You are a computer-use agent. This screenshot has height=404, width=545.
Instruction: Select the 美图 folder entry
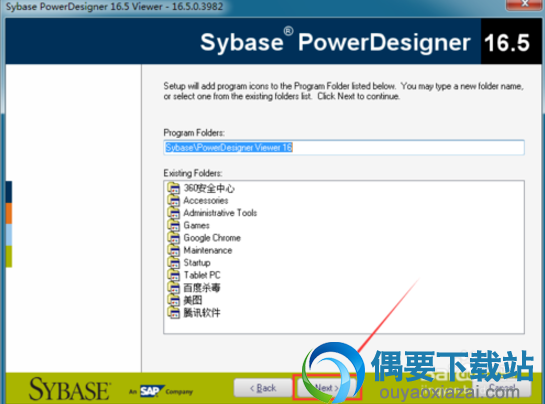(193, 300)
